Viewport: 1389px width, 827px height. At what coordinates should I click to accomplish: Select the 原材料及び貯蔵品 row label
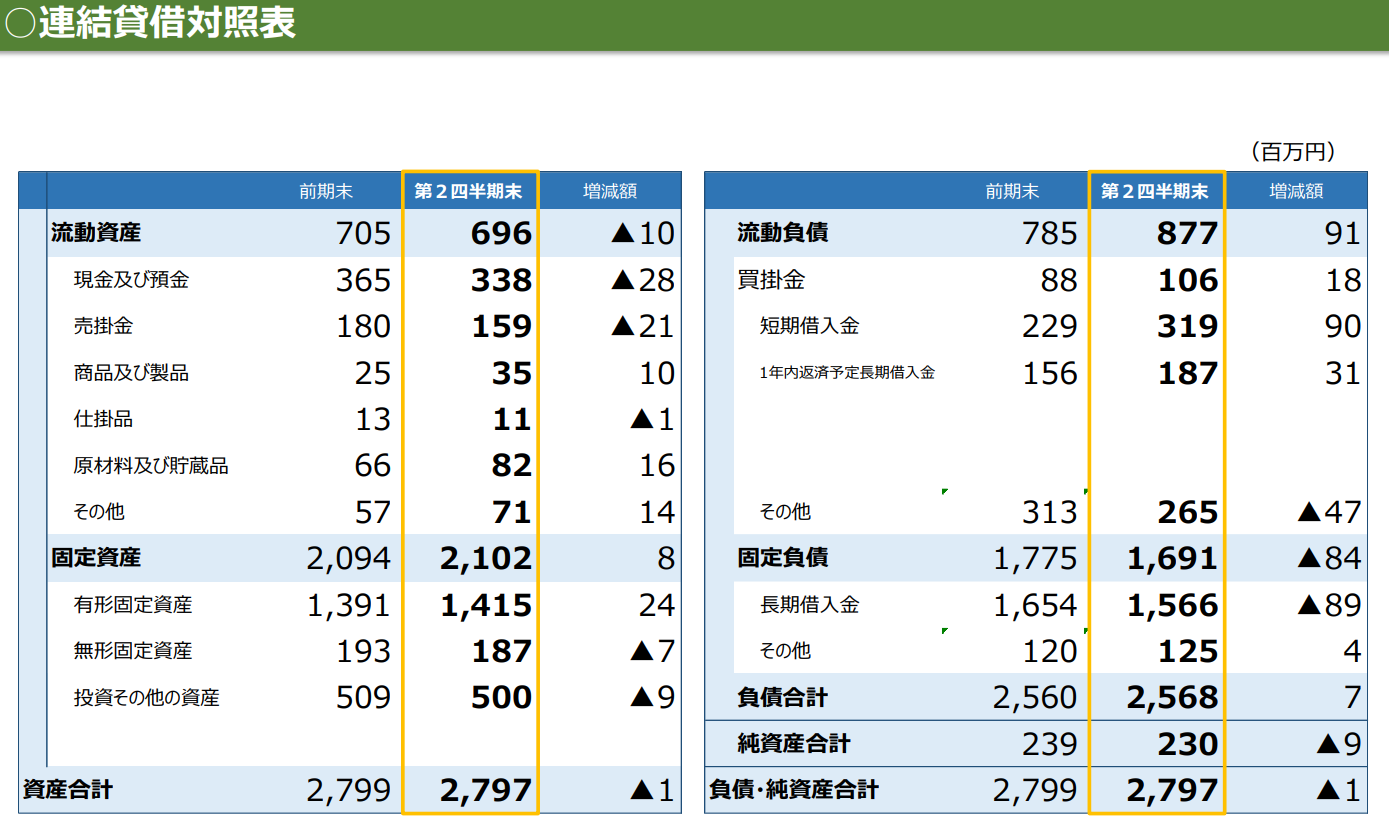pos(151,466)
